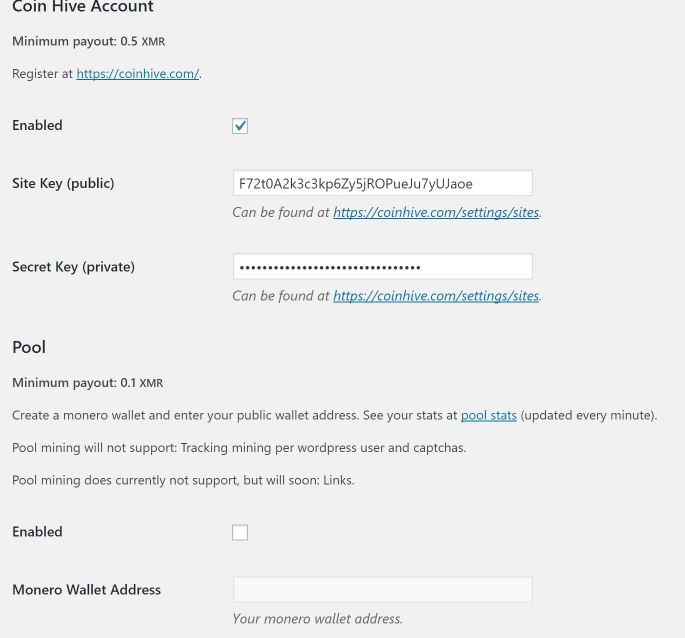Click the Monero Wallet Address label
Image resolution: width=685 pixels, height=638 pixels.
(86, 589)
